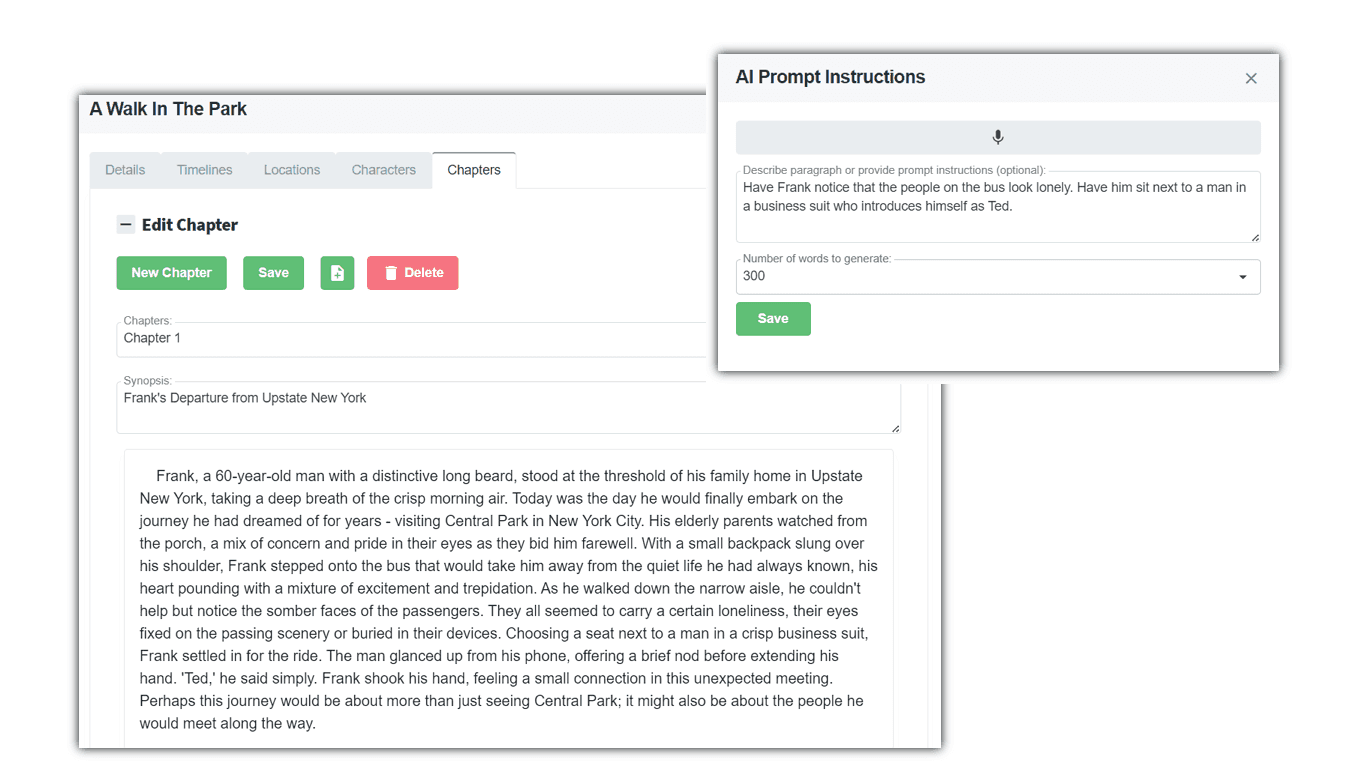Select the Chapters tab
The width and height of the screenshot is (1366, 768).
coord(473,169)
